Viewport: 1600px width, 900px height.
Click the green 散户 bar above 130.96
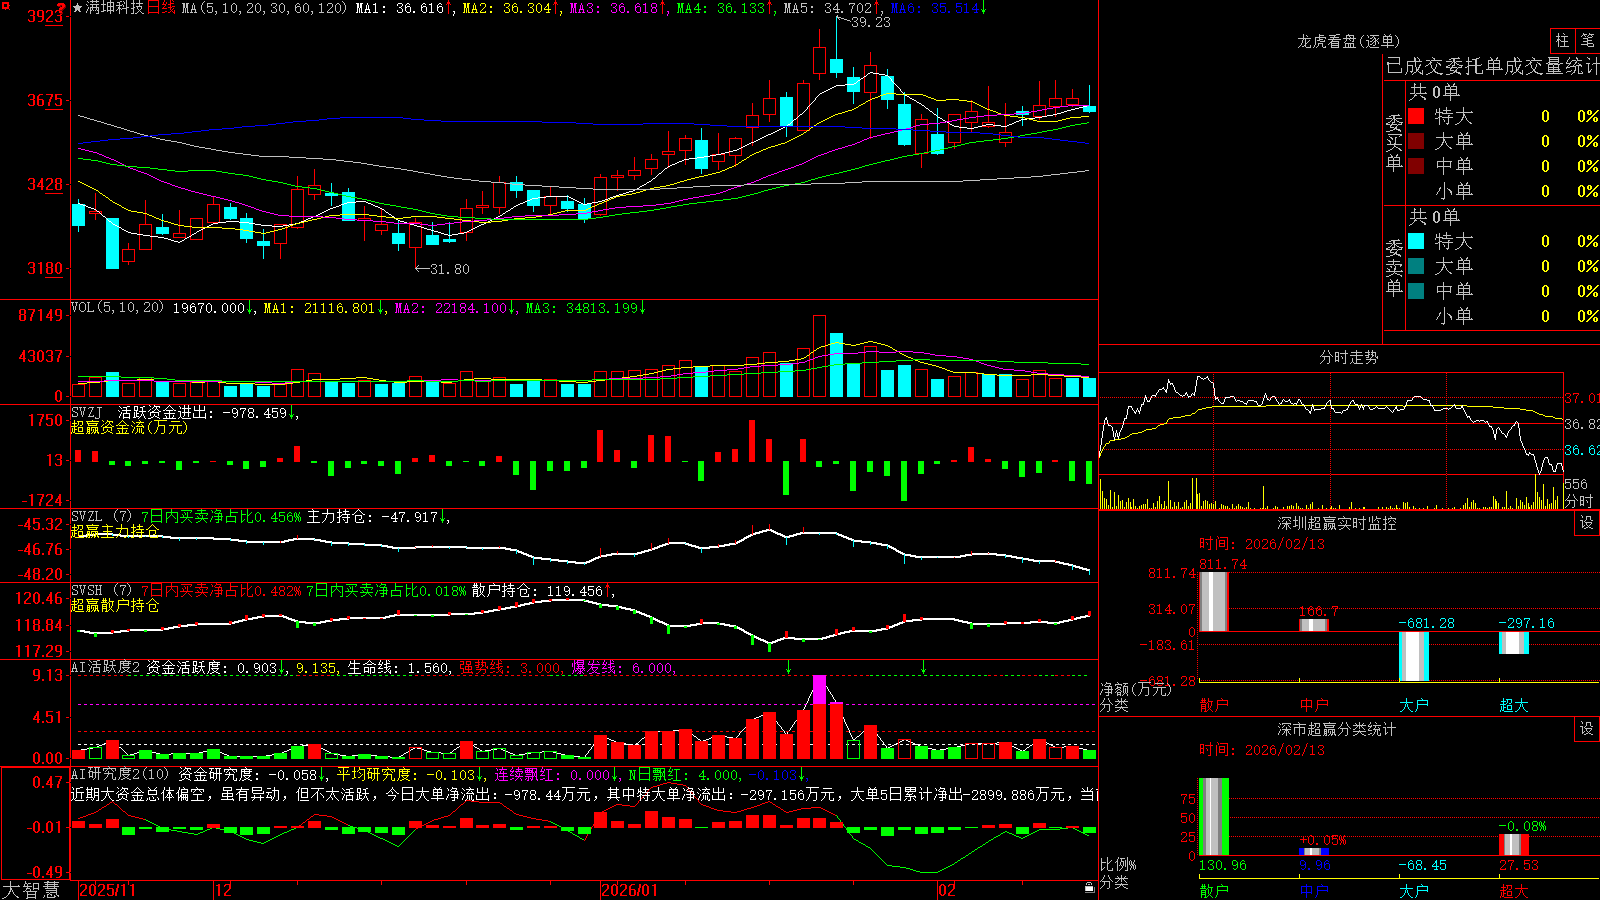[x=1213, y=817]
